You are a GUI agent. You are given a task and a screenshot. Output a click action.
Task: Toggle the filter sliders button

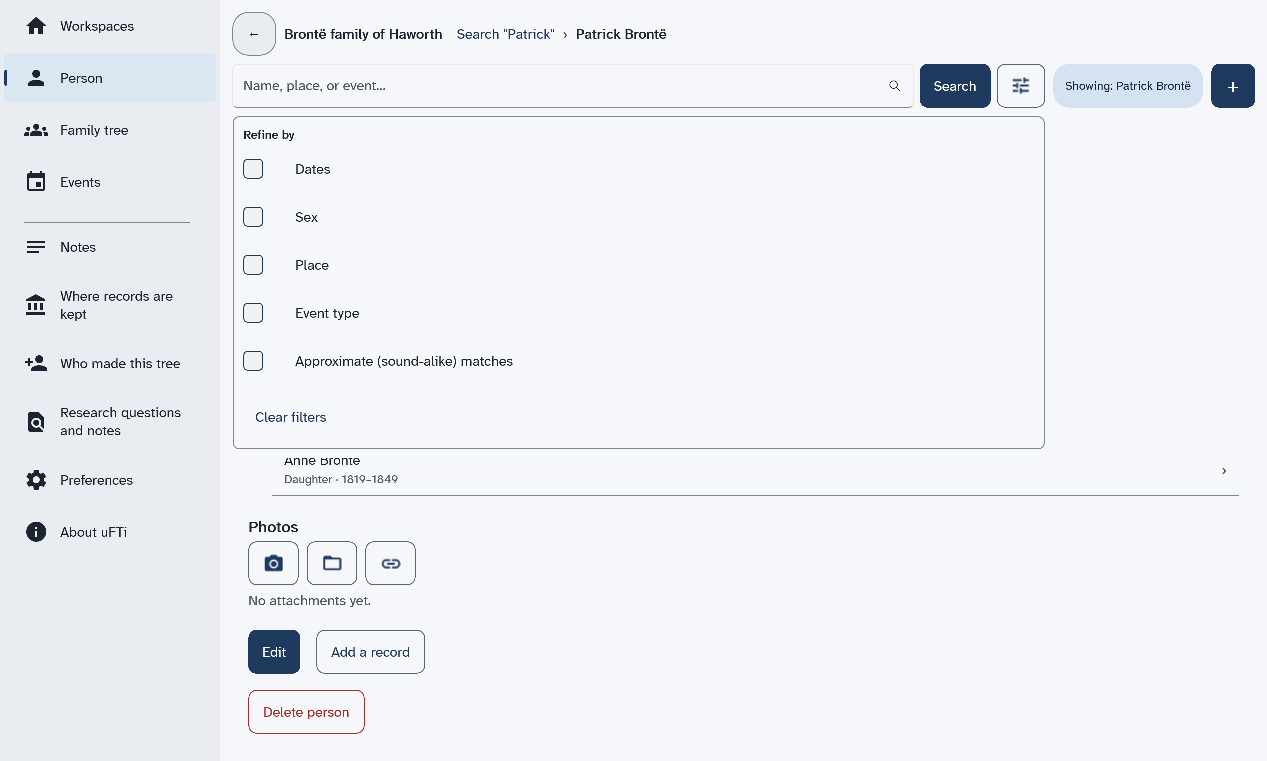(1021, 86)
